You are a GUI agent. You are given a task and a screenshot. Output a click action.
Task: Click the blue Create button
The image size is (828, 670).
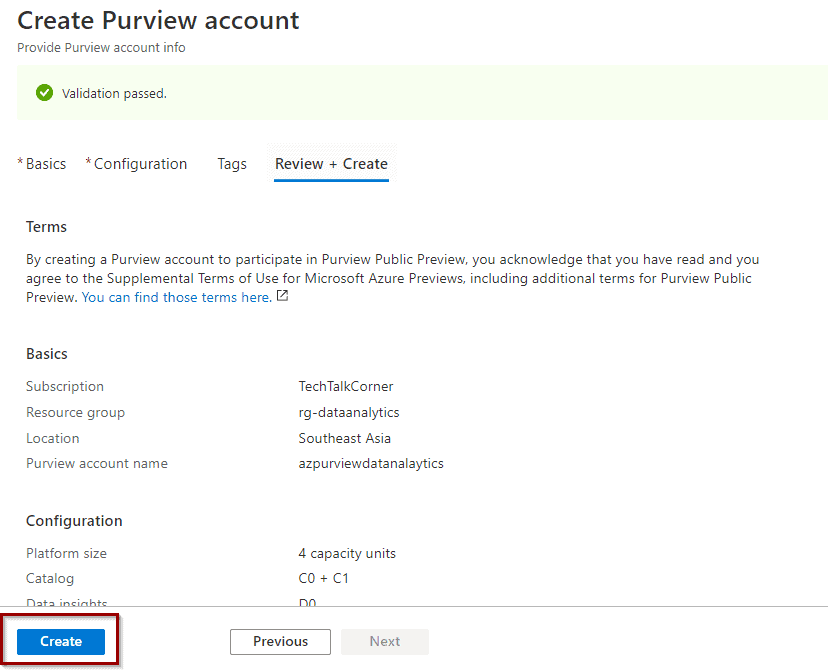pos(61,641)
